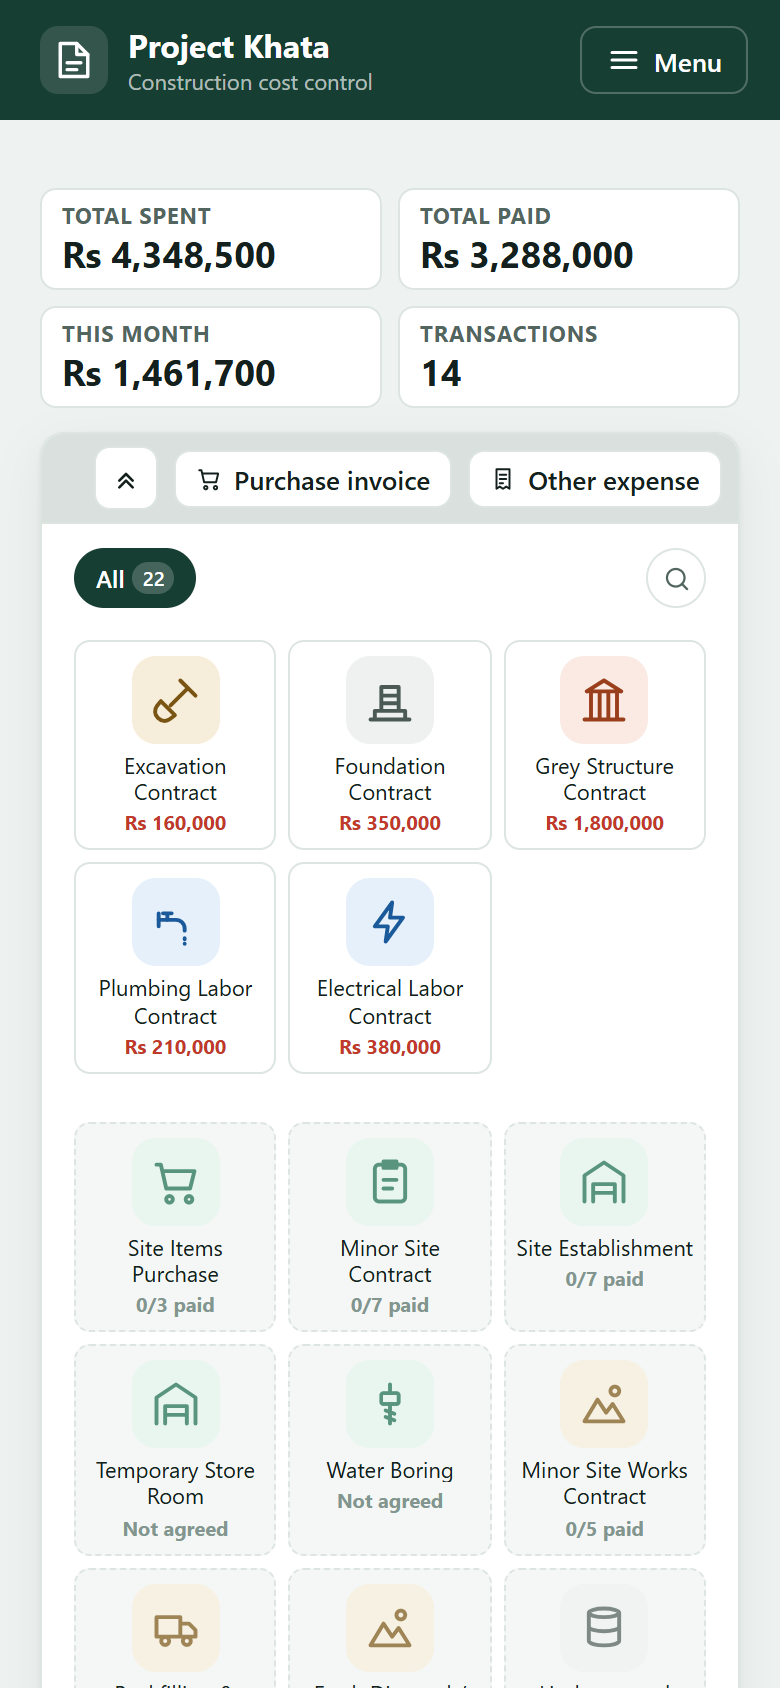
Task: Click 0/5 paid under Minor Site Works
Action: pyautogui.click(x=604, y=1529)
